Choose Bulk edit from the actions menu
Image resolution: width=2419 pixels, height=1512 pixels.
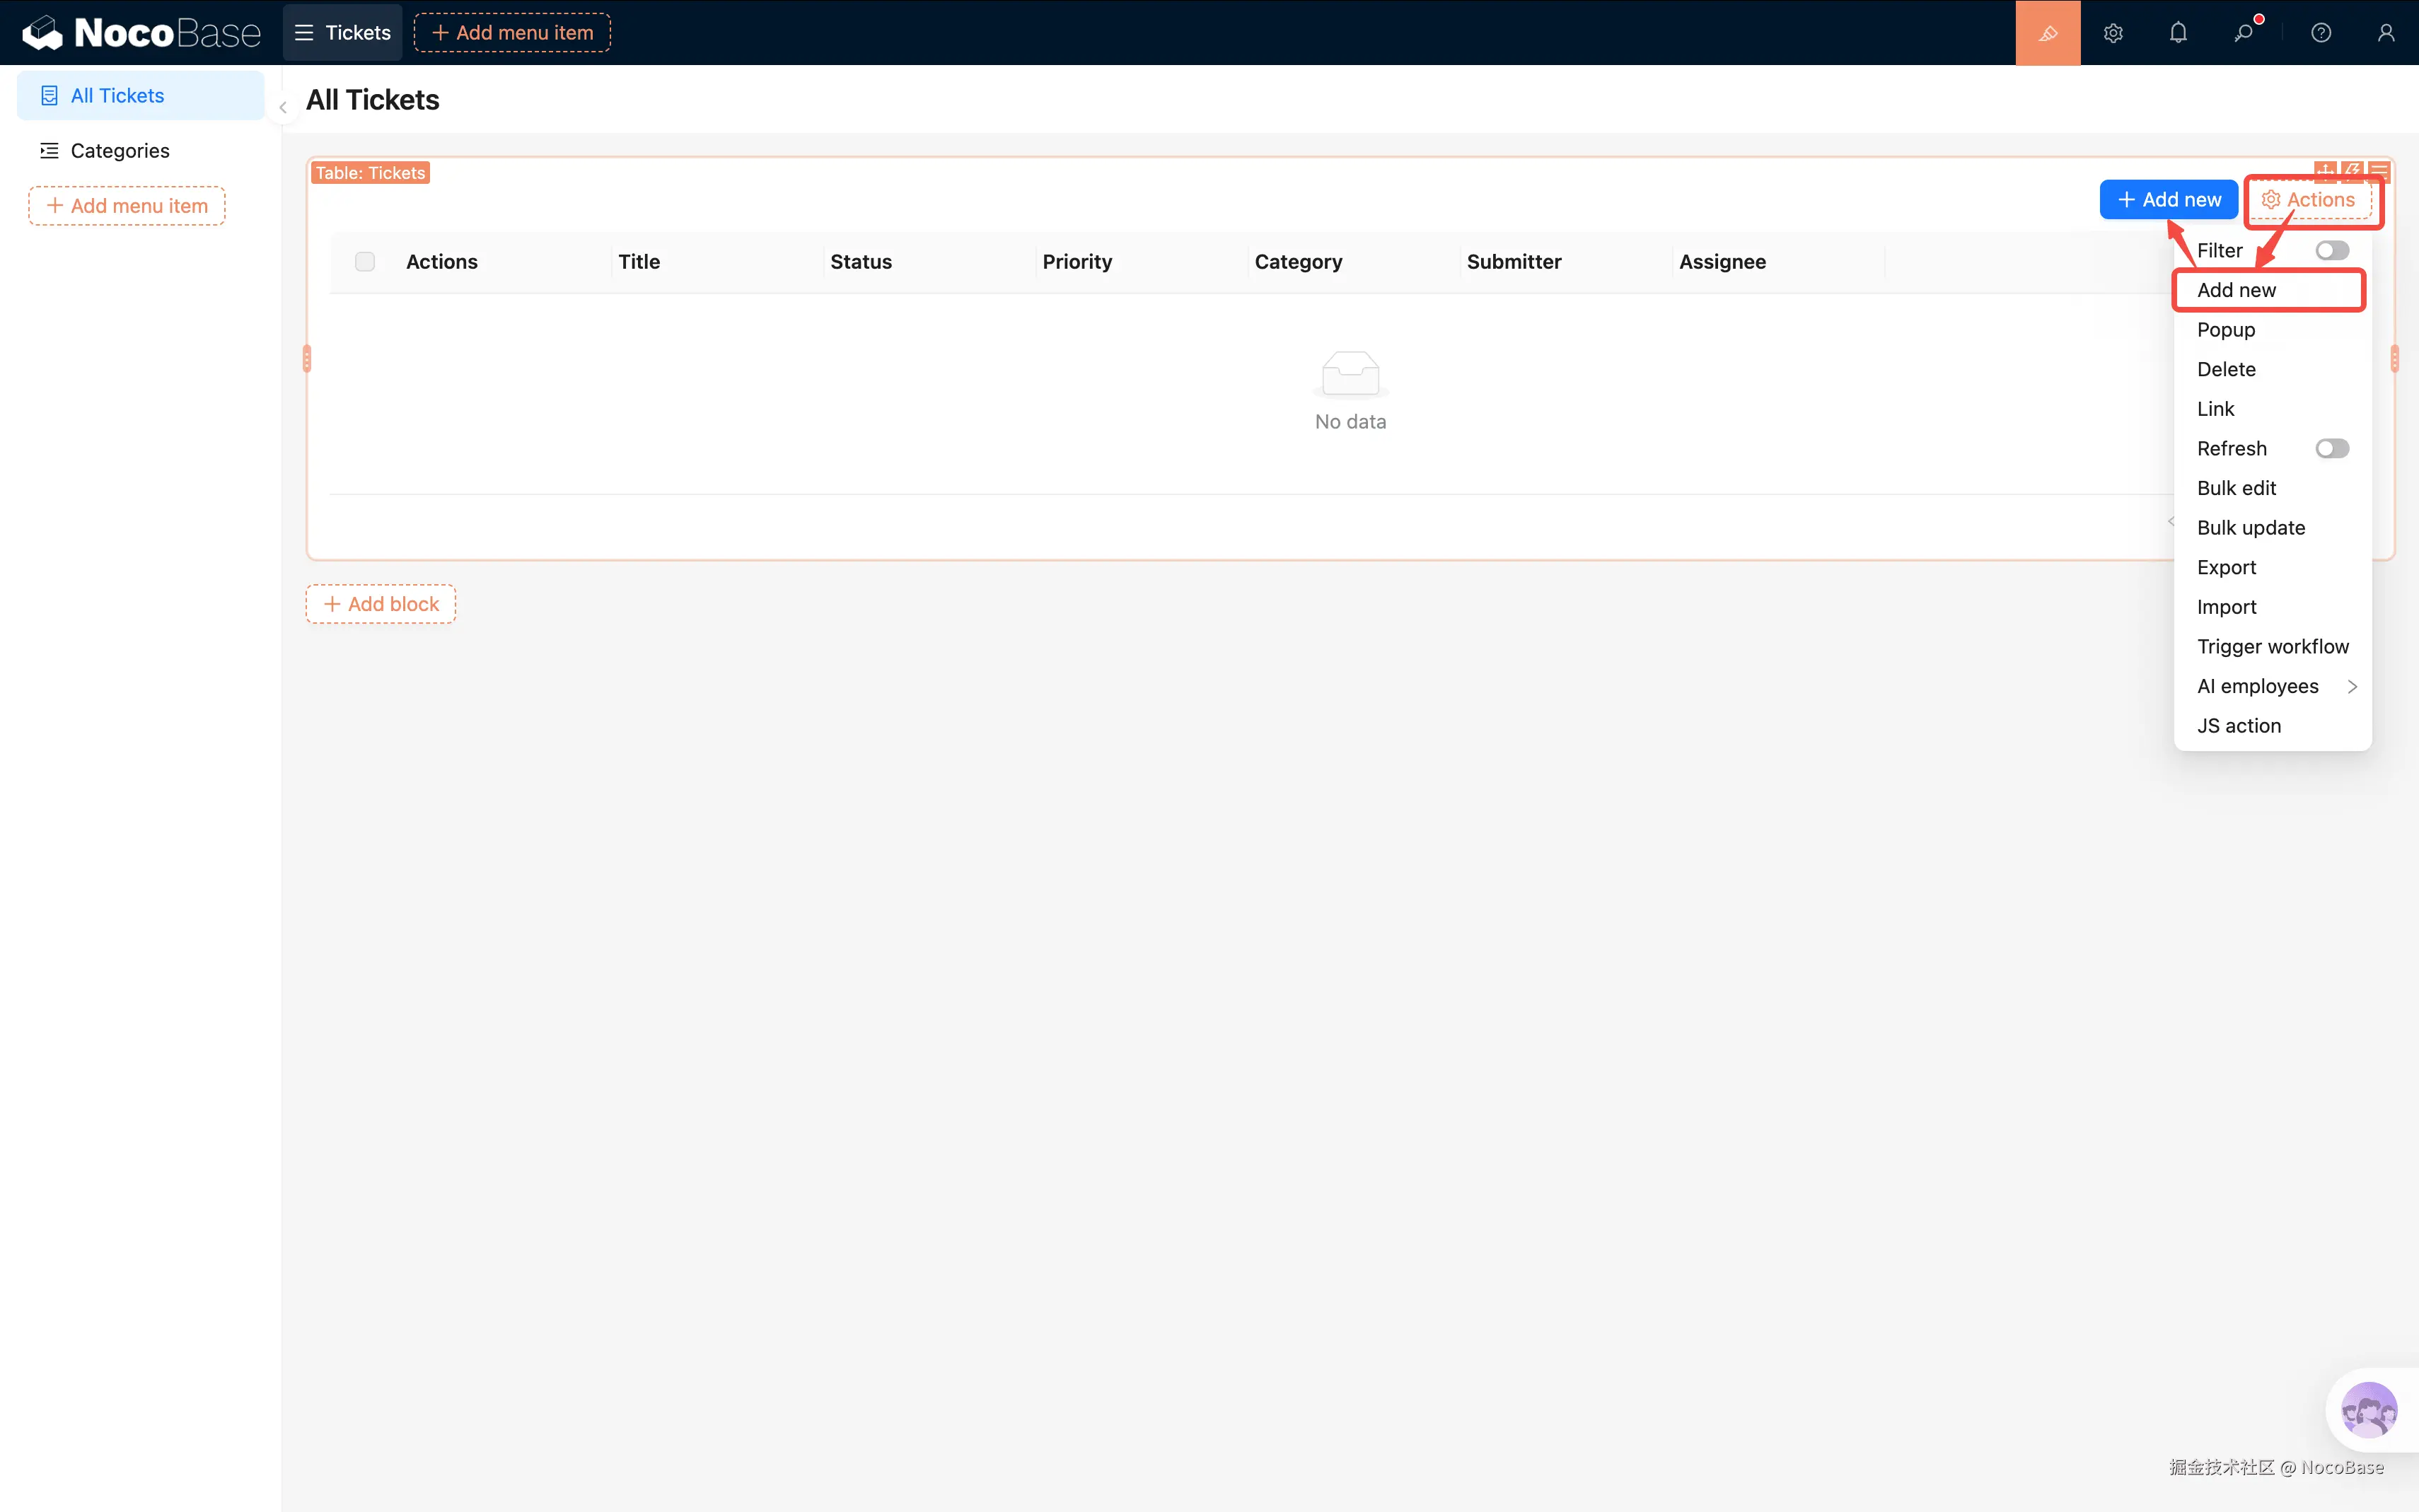2236,488
